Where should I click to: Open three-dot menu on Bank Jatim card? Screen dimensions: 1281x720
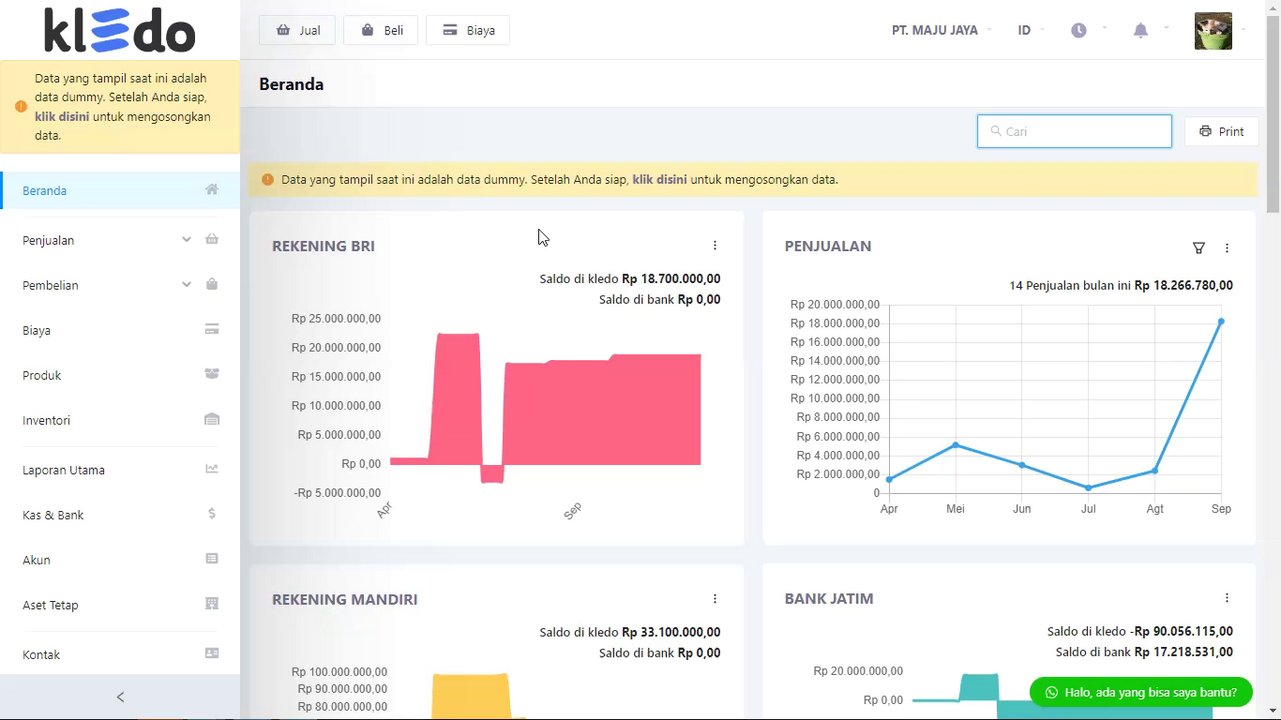(1226, 598)
